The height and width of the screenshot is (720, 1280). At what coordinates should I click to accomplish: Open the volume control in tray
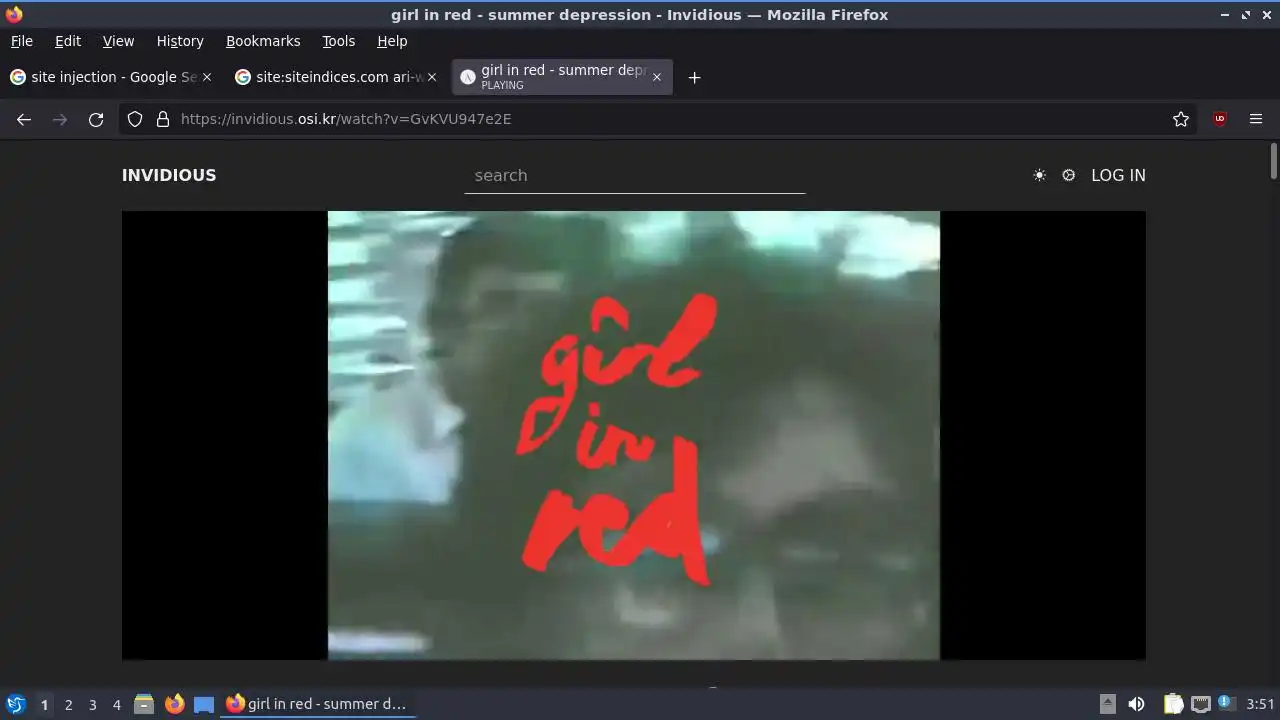(1136, 704)
